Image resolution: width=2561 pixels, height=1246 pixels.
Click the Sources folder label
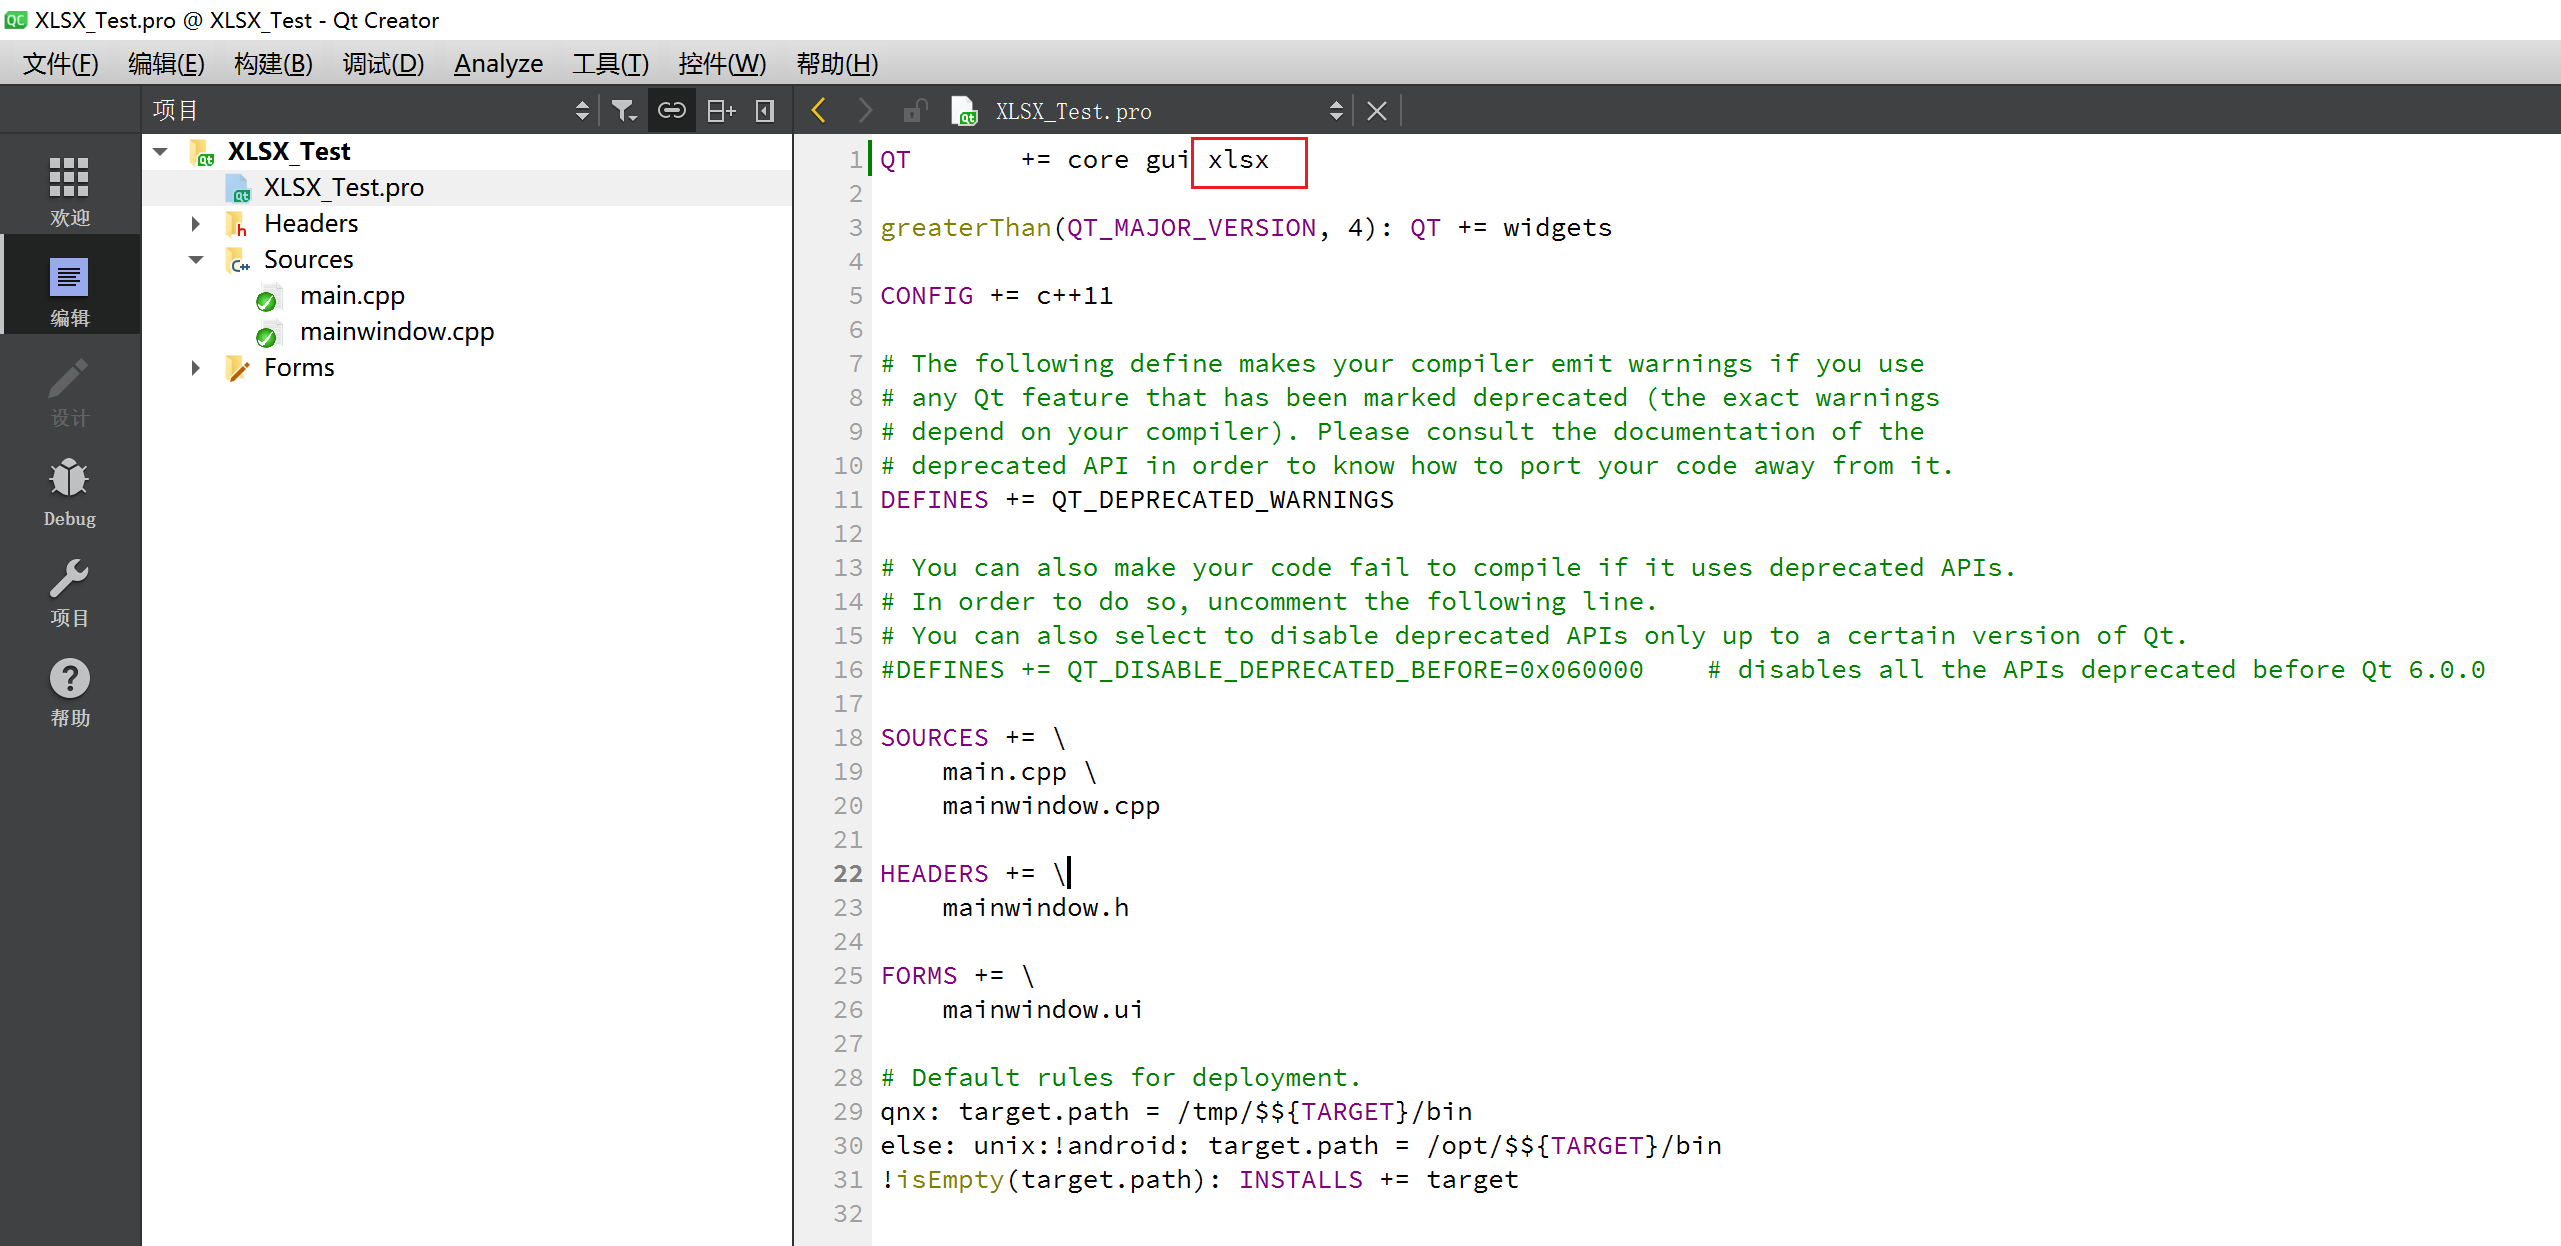308,260
